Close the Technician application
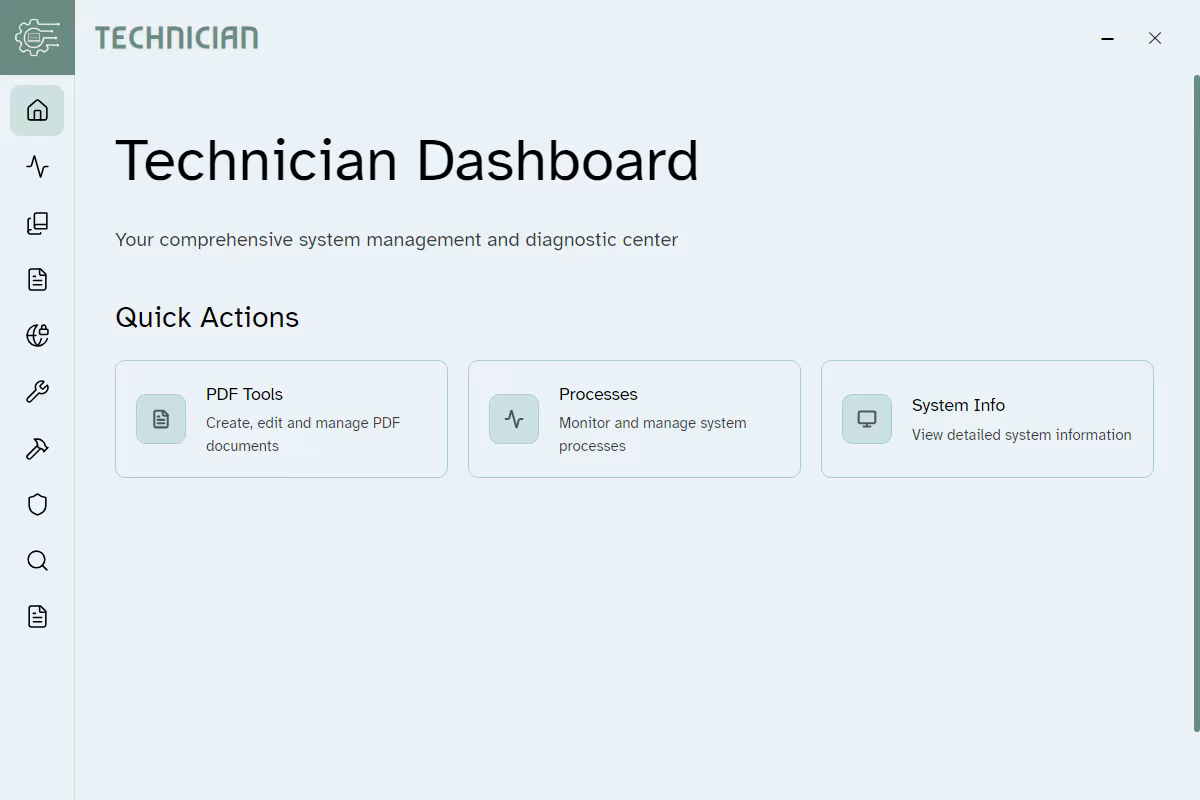The width and height of the screenshot is (1200, 800). coord(1155,38)
